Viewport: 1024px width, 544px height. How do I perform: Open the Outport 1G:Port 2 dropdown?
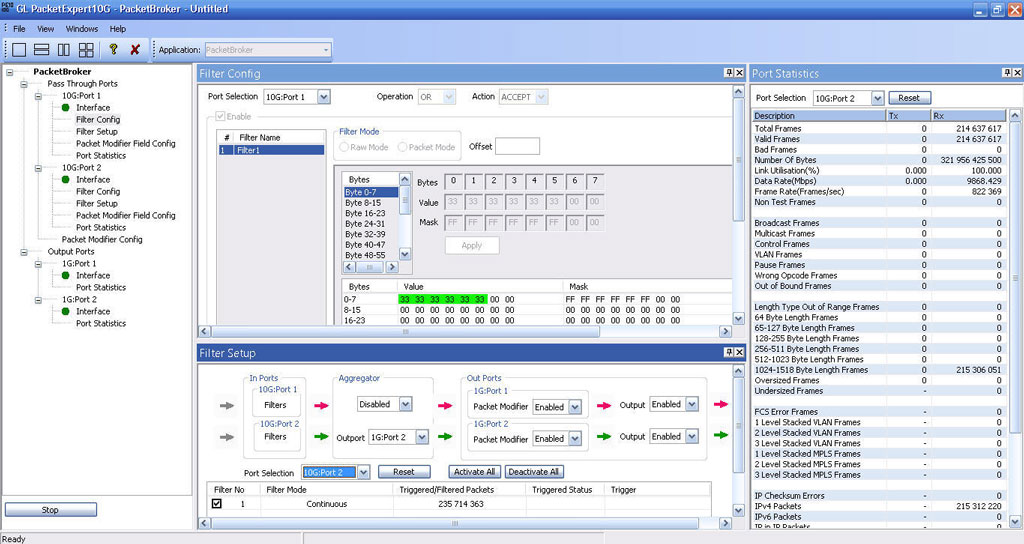click(x=422, y=437)
